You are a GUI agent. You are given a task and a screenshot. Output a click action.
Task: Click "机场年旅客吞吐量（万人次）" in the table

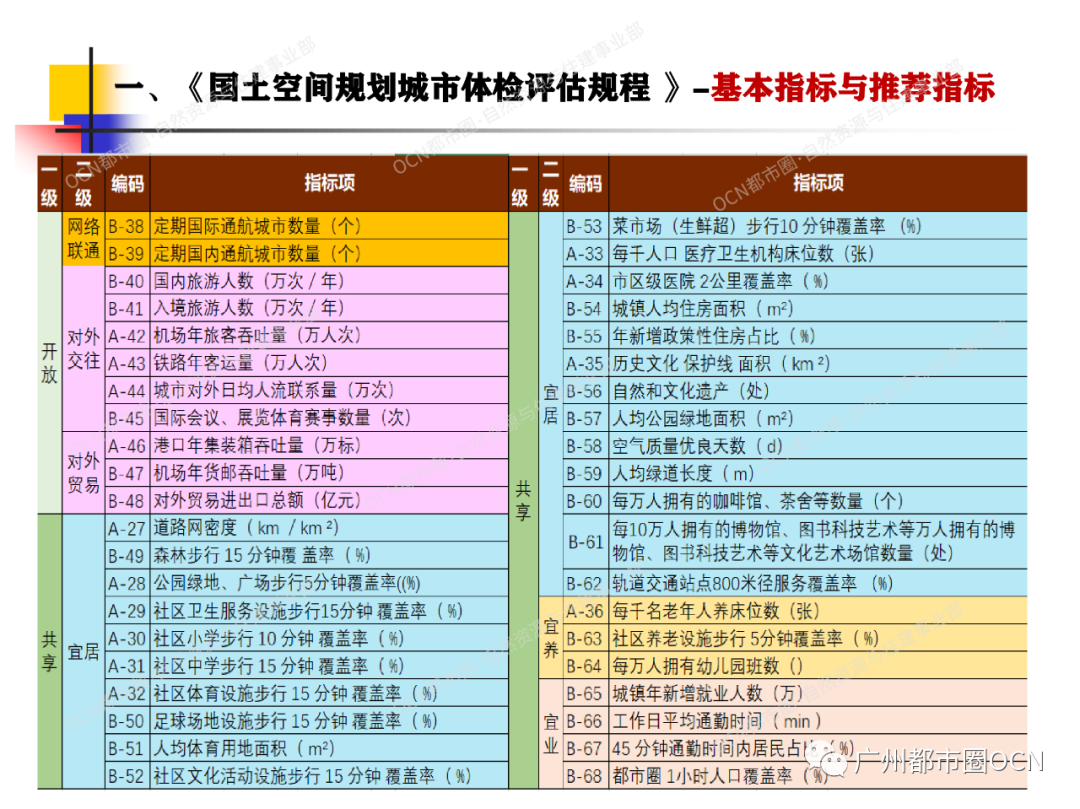257,335
